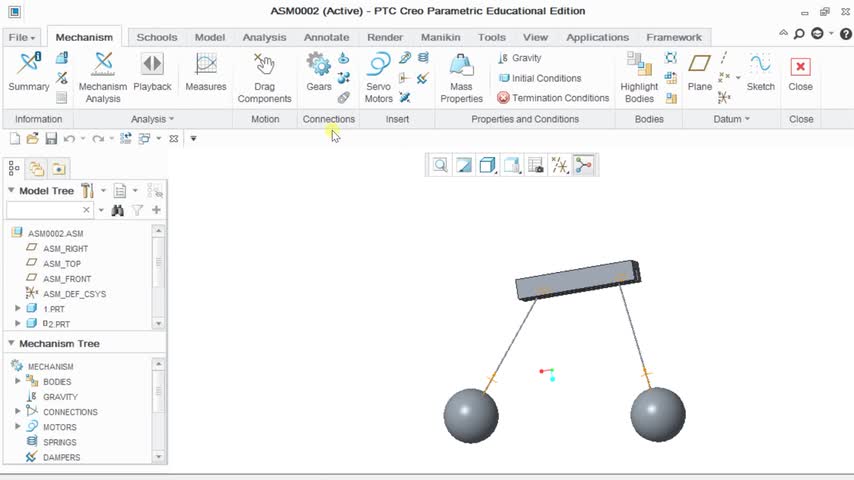Open the Analysis group dropdown
The image size is (854, 480).
152,119
